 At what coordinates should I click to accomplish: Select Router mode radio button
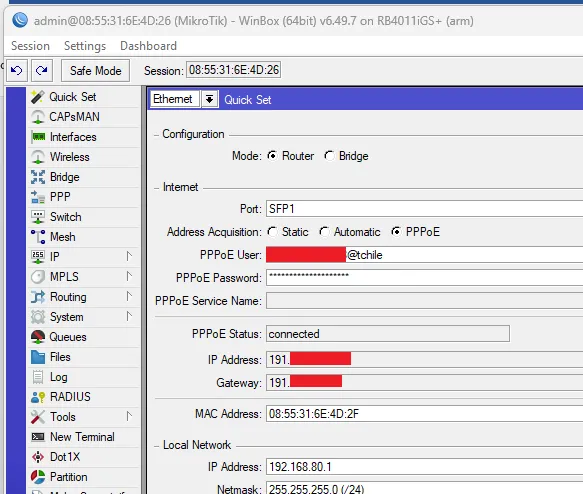(273, 156)
